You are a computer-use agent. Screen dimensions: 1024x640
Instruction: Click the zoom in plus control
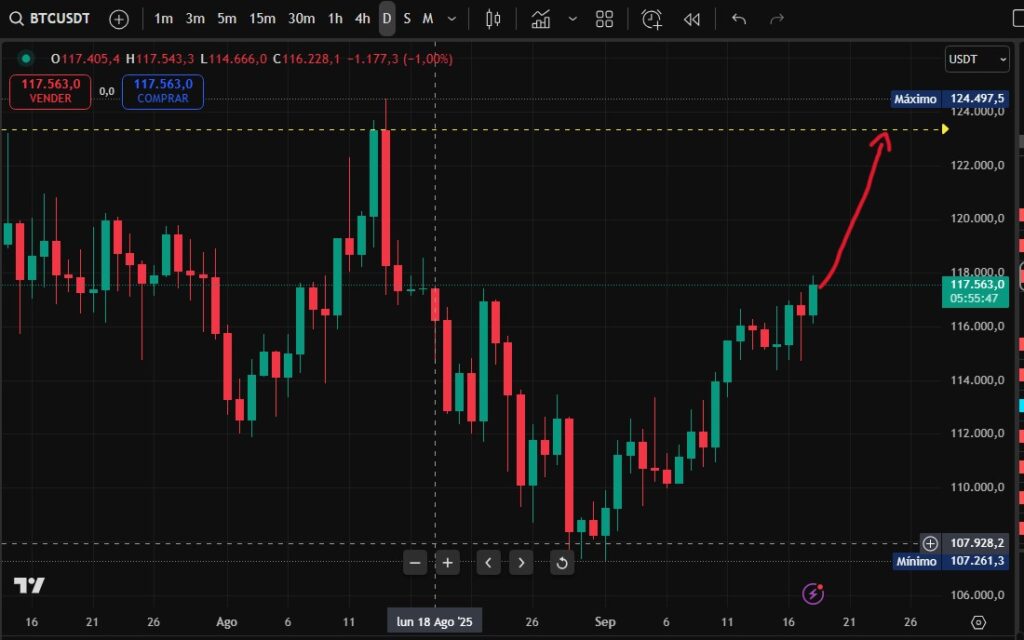(447, 562)
